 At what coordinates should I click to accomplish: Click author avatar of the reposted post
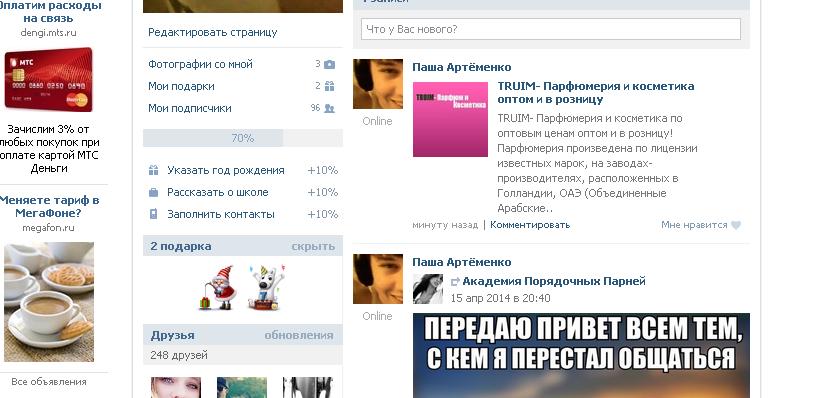(378, 279)
